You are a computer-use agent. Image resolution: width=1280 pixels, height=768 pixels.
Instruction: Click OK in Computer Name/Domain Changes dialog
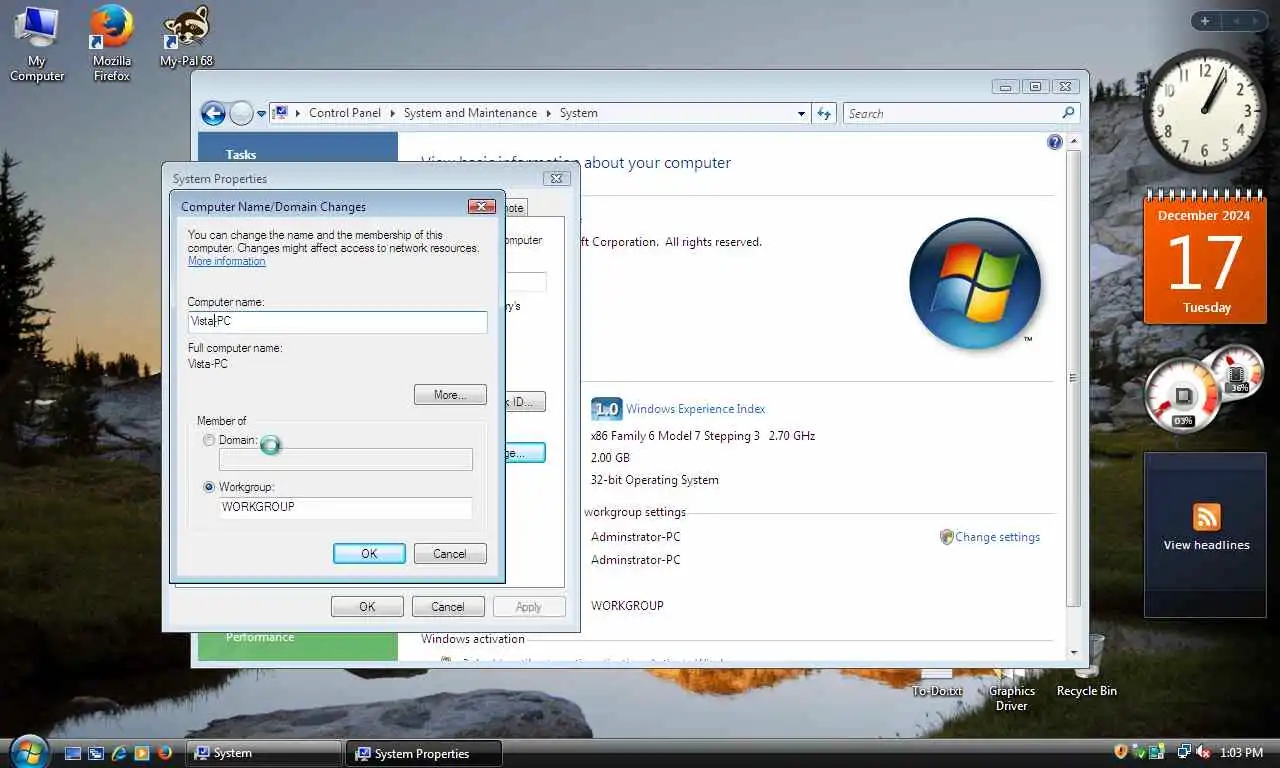coord(369,554)
